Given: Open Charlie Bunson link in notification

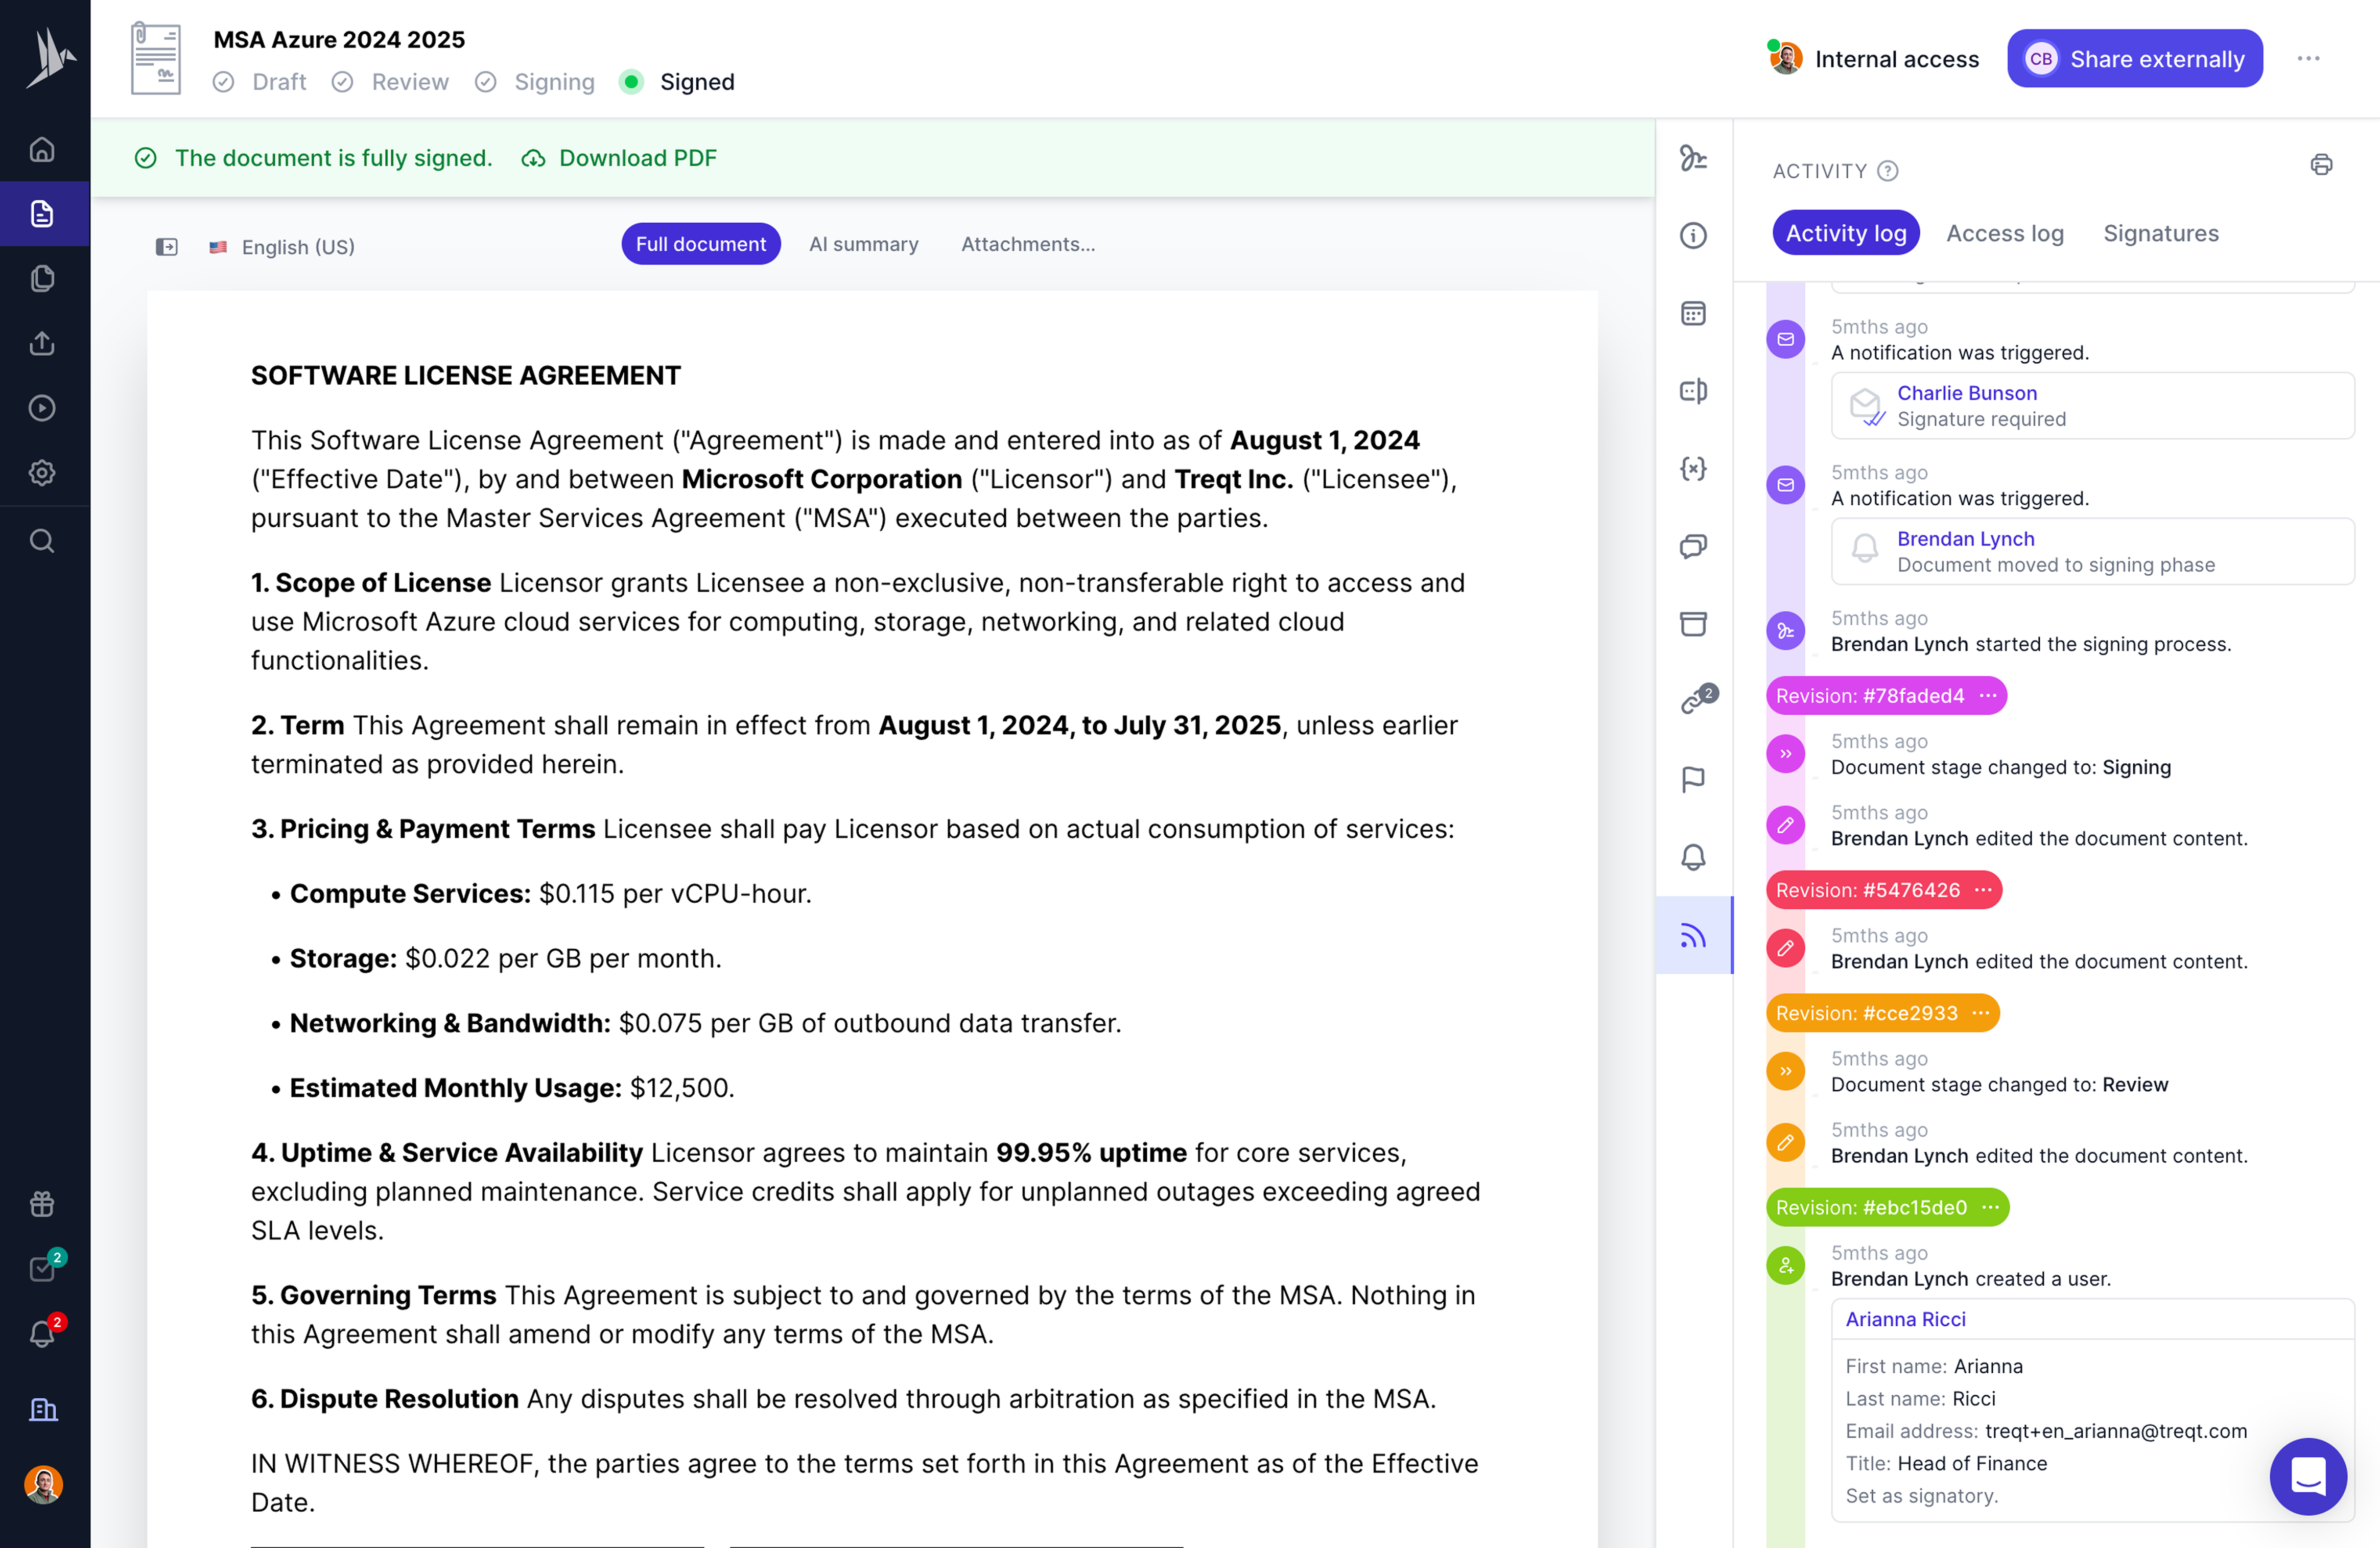Looking at the screenshot, I should coord(1966,393).
